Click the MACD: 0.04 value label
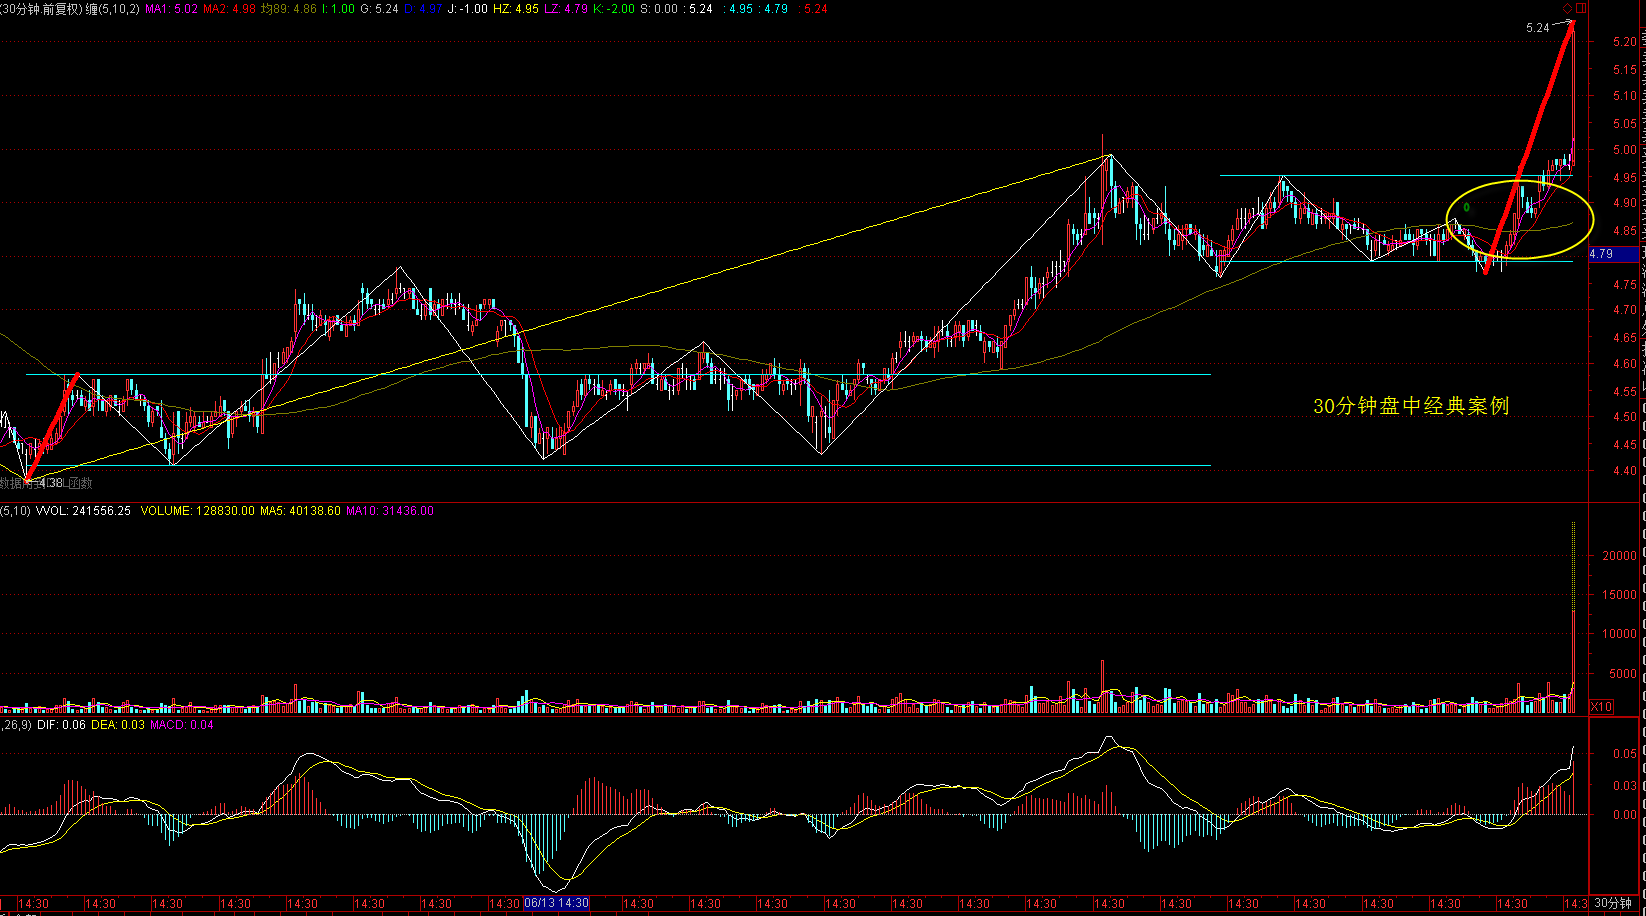 182,725
